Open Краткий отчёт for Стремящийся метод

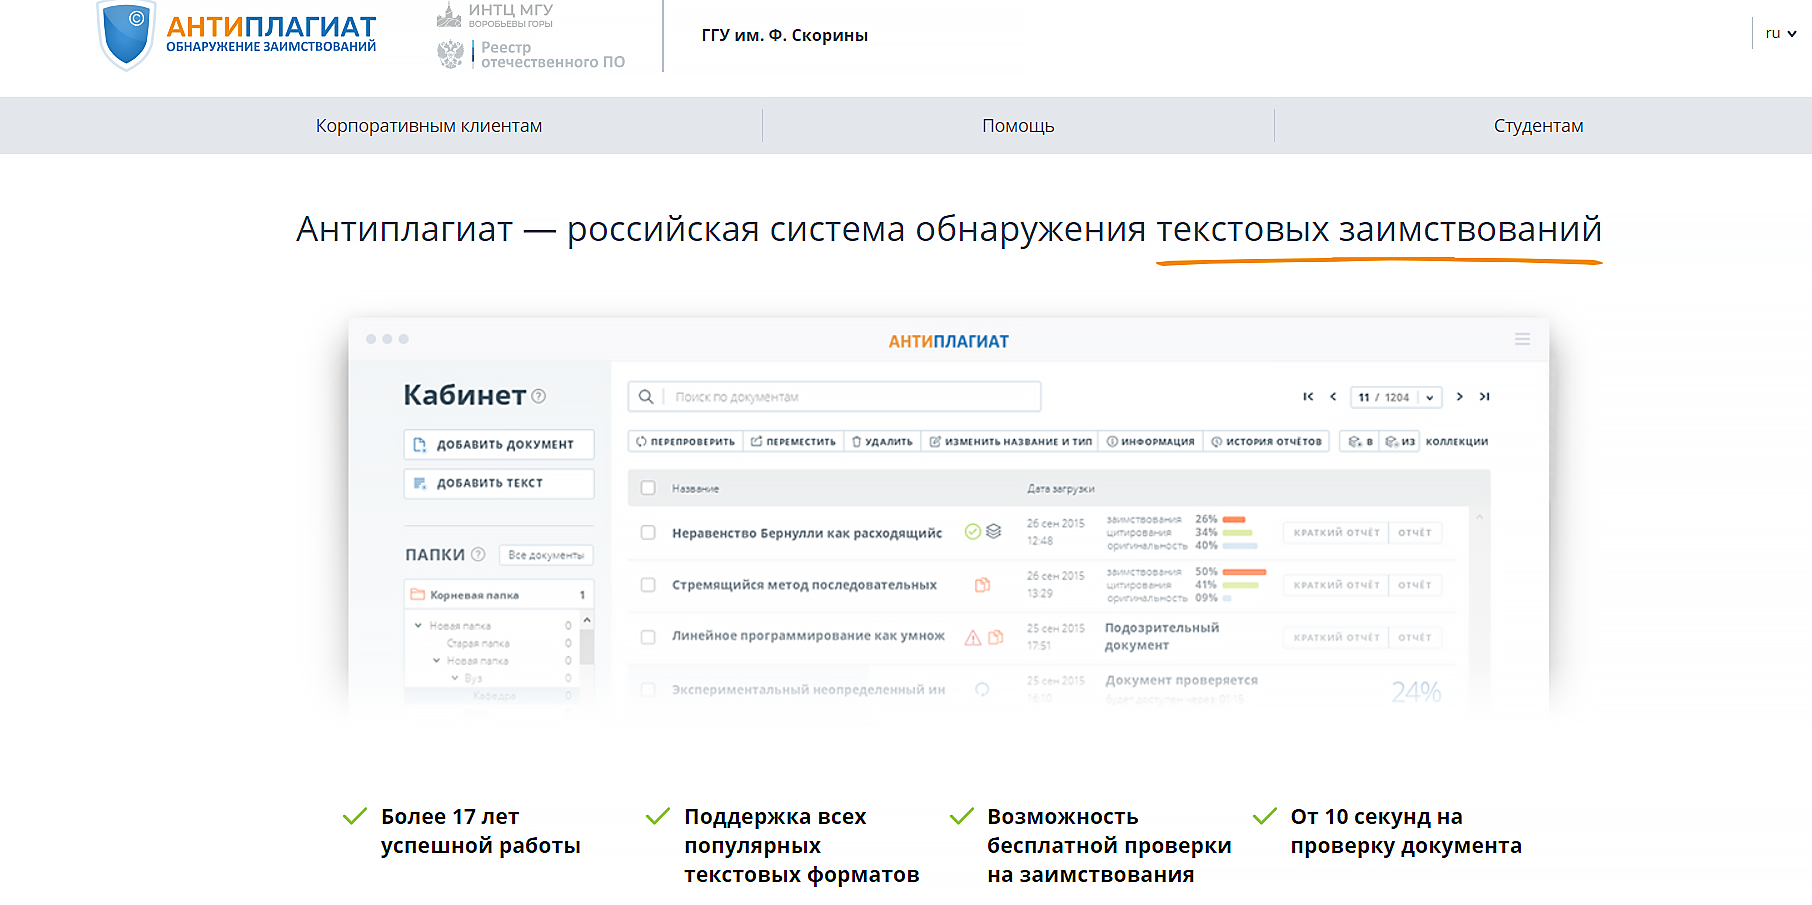click(1336, 585)
